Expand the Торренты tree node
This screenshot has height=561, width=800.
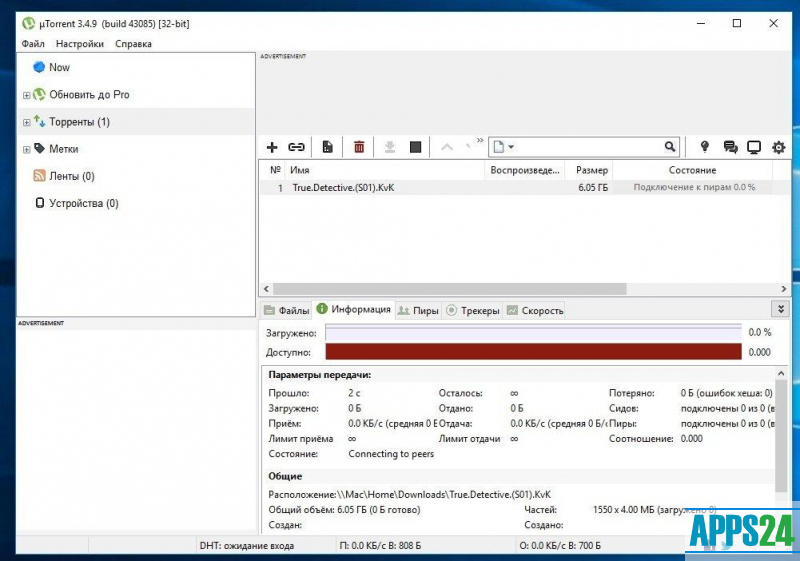27,122
